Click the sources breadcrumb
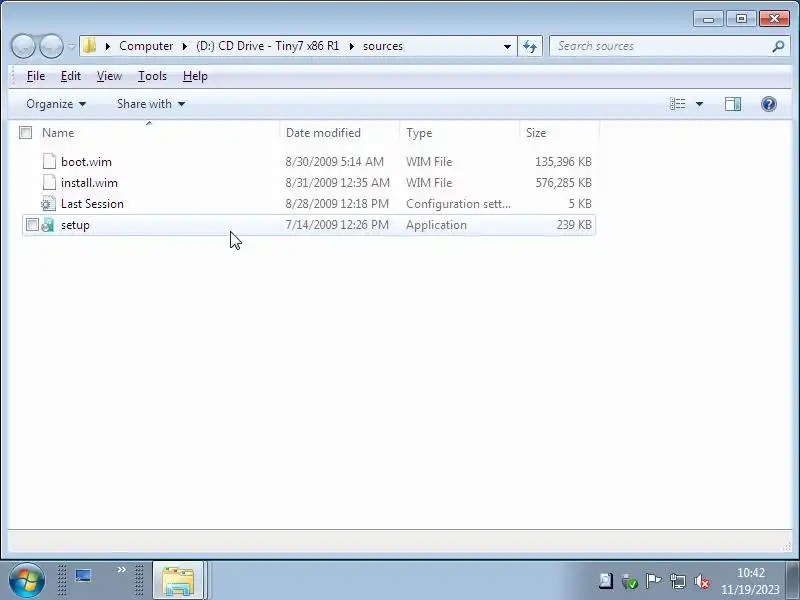Viewport: 800px width, 600px height. coord(383,46)
